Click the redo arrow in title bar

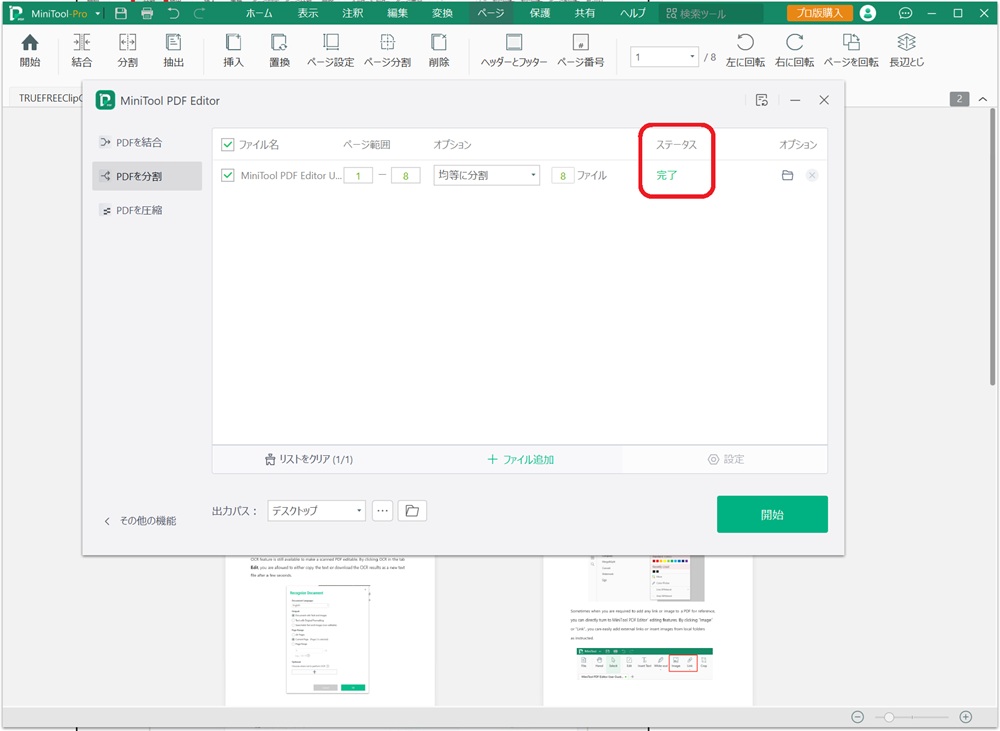tap(199, 13)
